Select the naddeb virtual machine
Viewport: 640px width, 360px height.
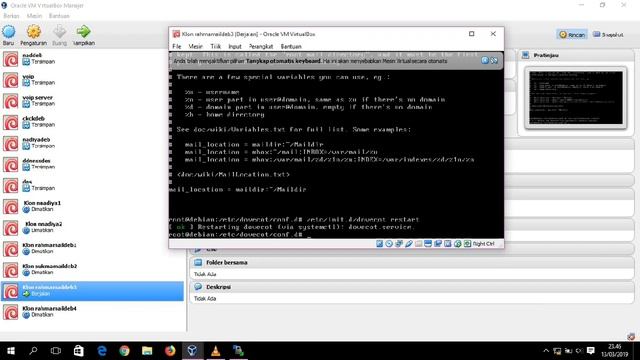point(93,59)
